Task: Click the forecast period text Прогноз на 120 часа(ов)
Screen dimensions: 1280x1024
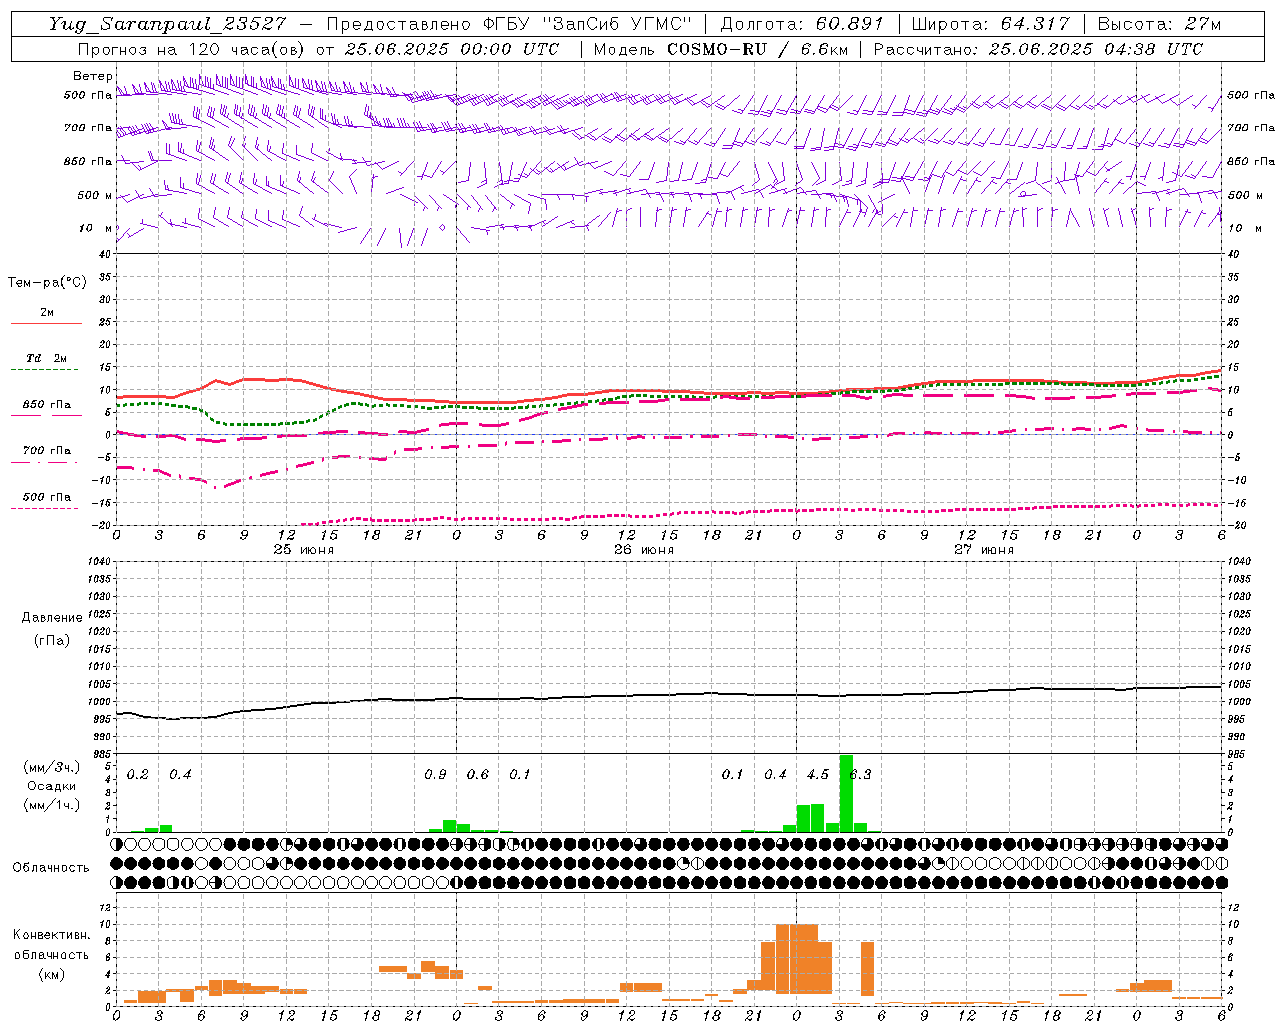Action: pos(192,49)
